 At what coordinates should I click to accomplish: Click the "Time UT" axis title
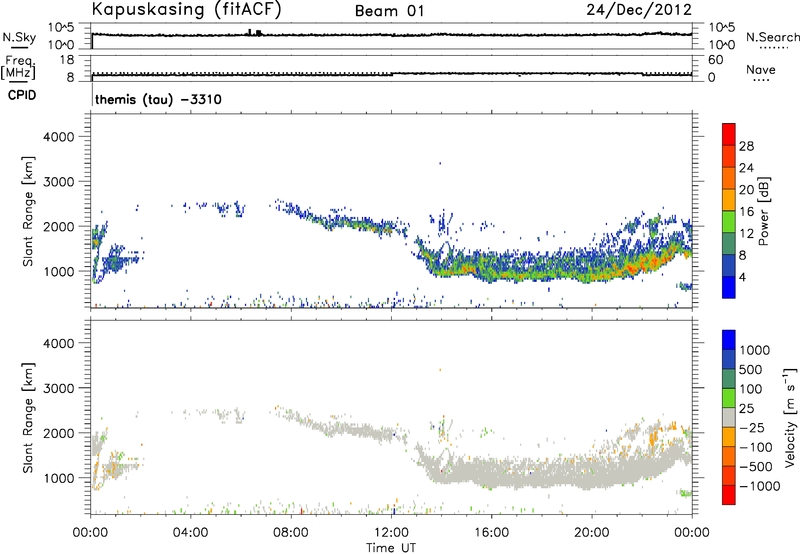click(x=391, y=548)
